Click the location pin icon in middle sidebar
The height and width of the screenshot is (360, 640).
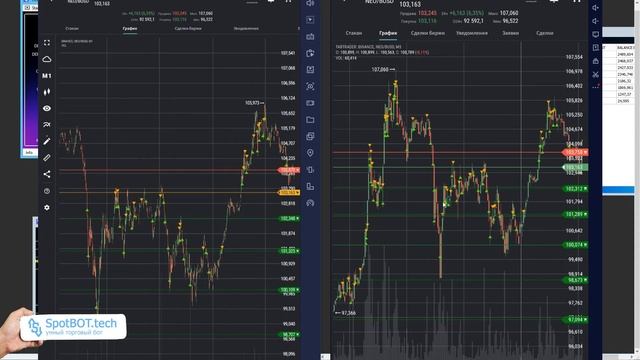tap(310, 153)
